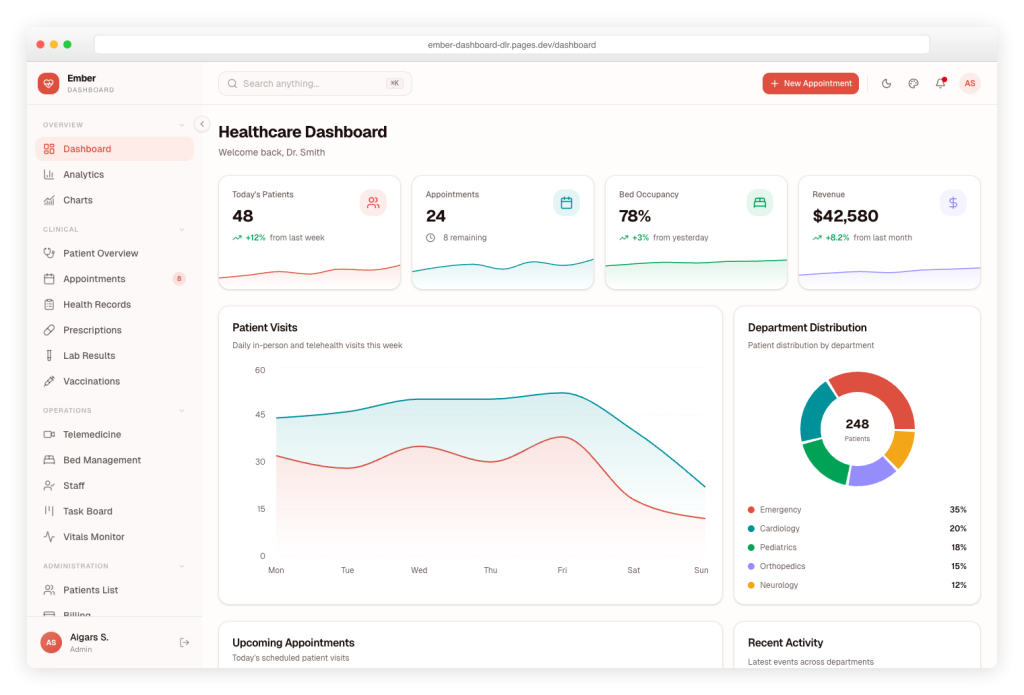Open the Vaccinations page

pos(114,381)
